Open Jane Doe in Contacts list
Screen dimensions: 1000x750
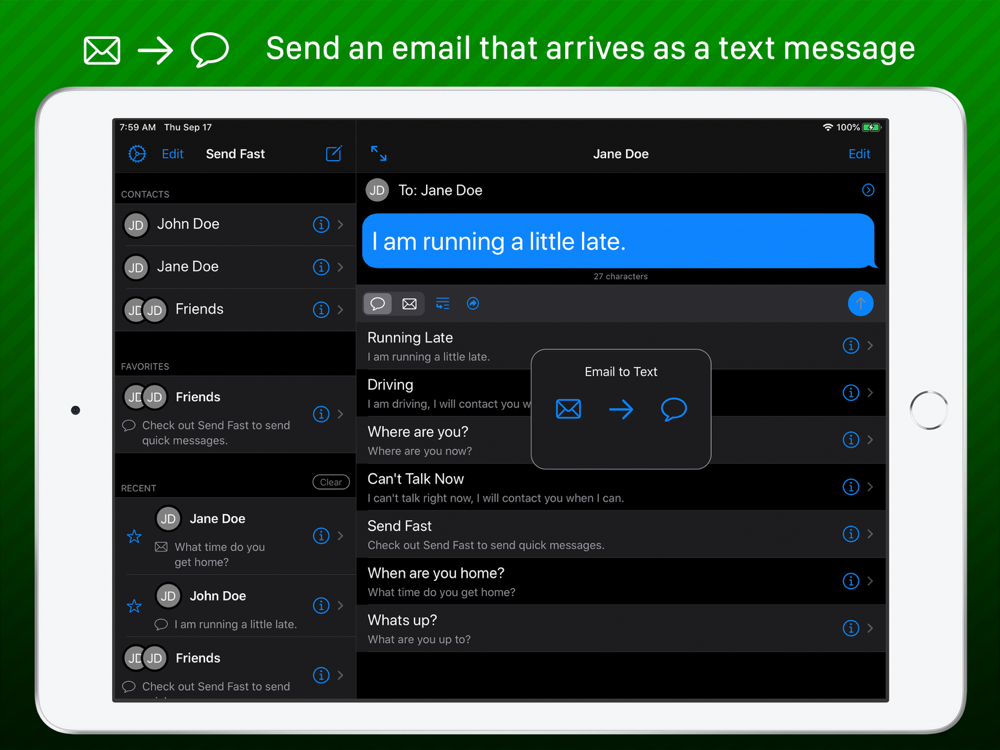pyautogui.click(x=235, y=267)
